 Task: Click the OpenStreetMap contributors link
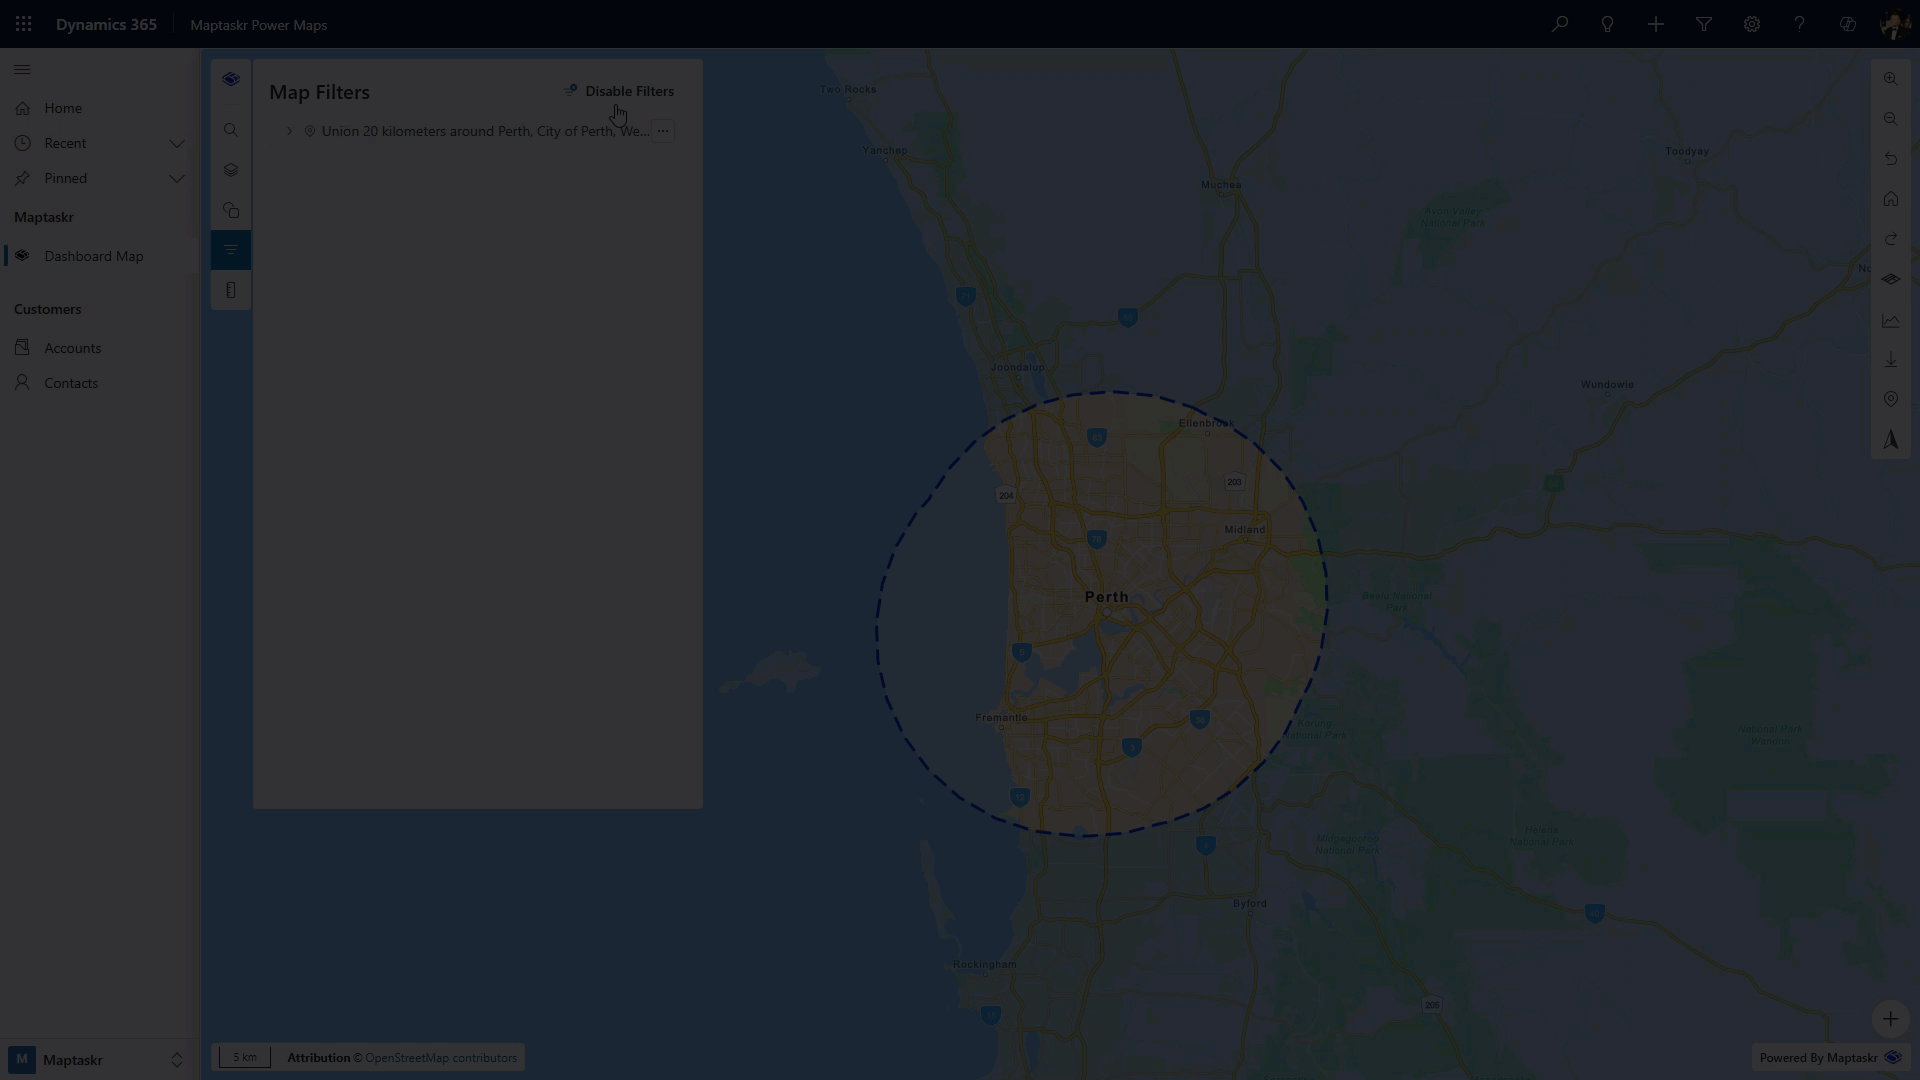tap(440, 1057)
